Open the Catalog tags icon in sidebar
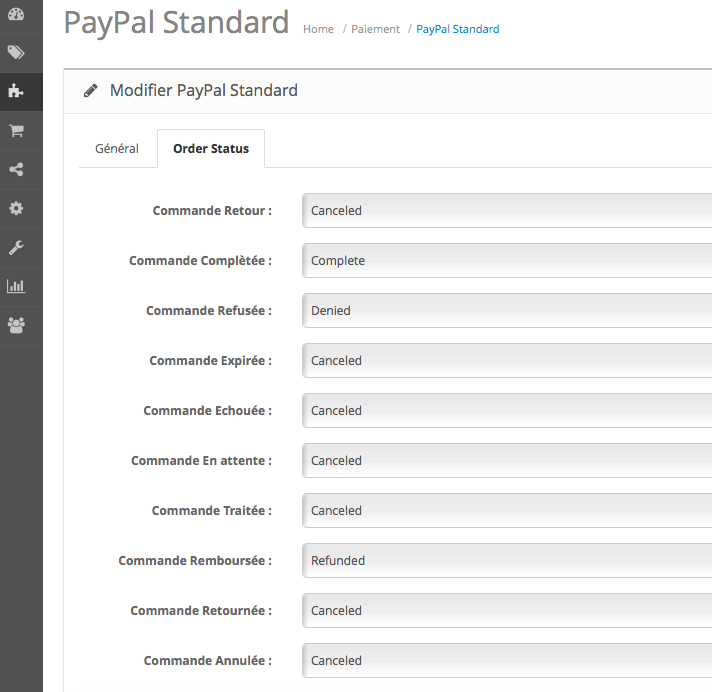 tap(16, 53)
